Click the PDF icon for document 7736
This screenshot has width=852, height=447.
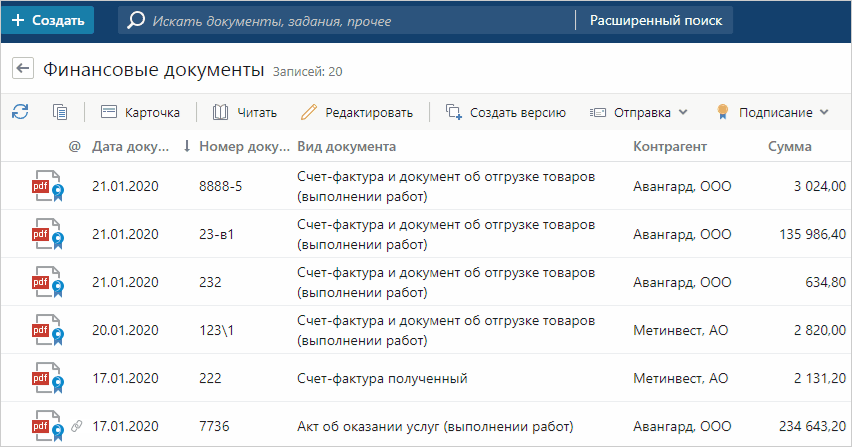43,425
